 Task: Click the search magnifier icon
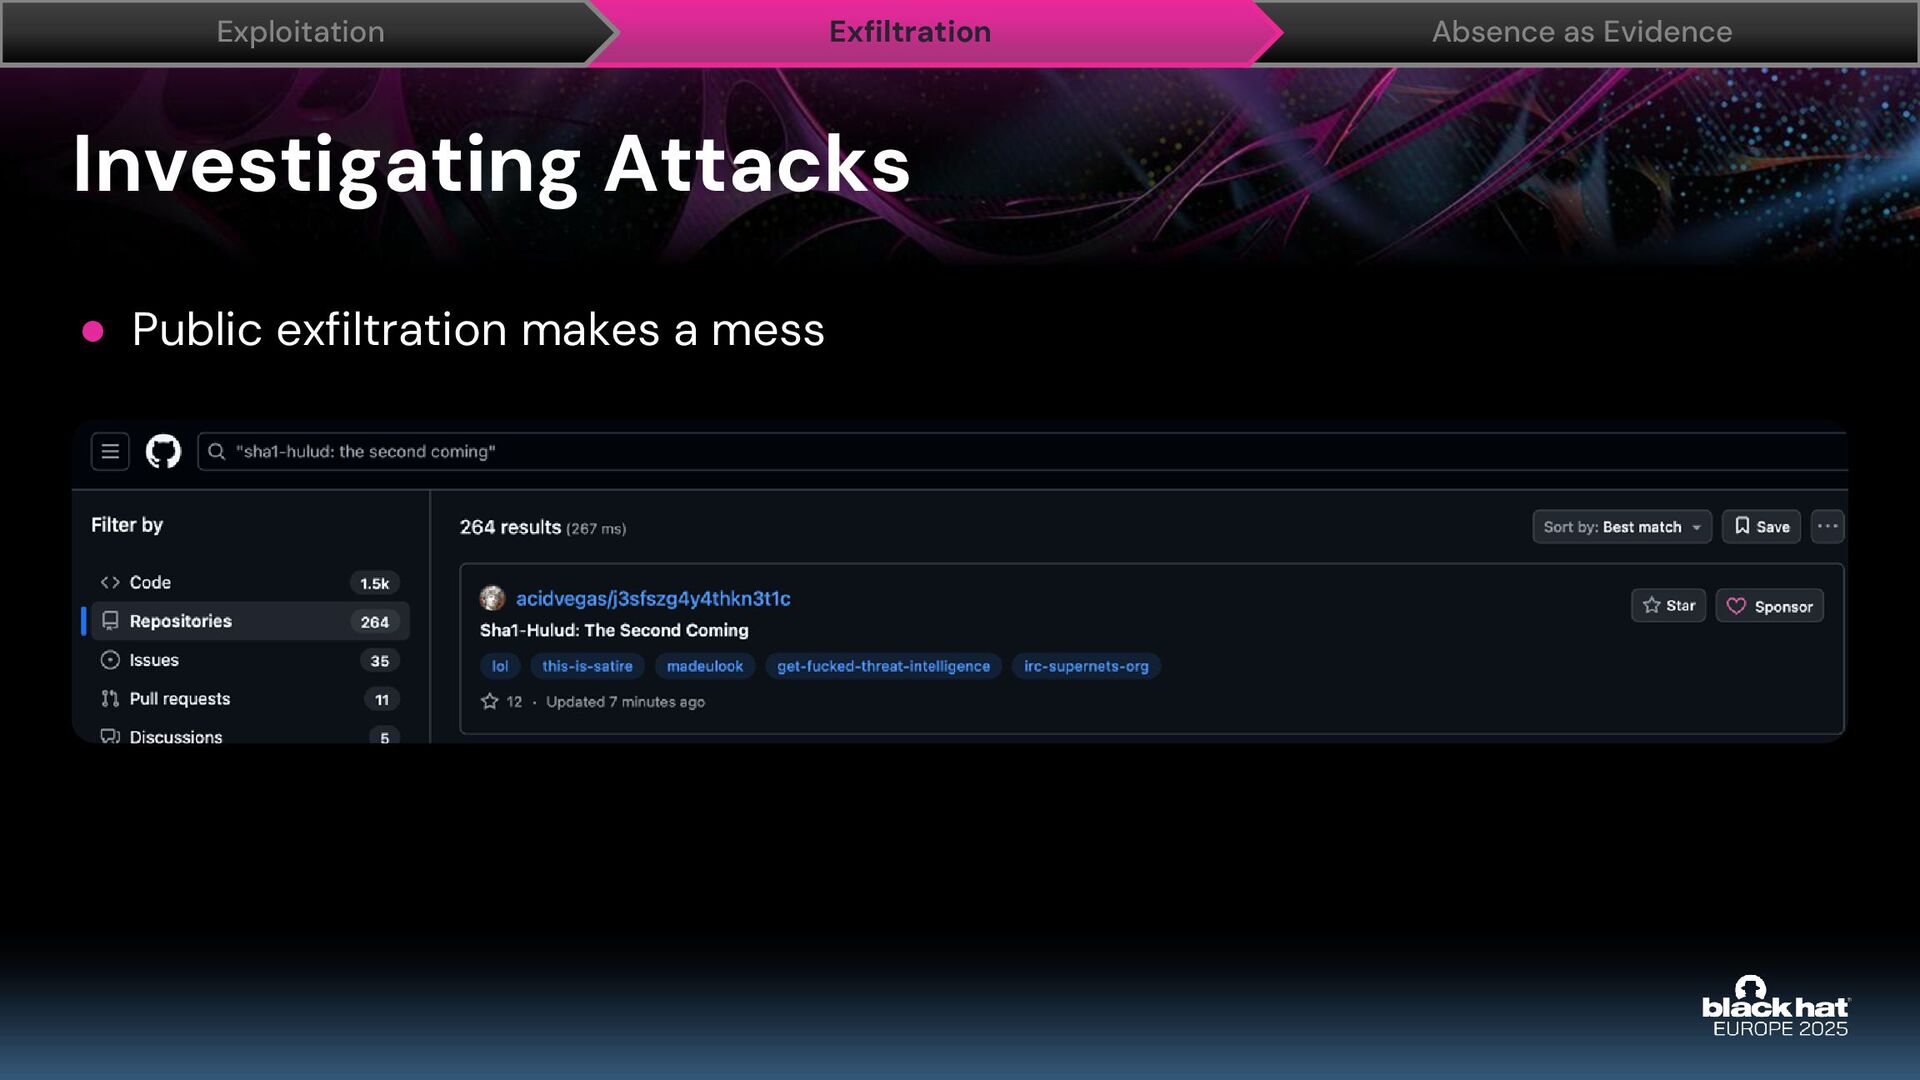(216, 451)
